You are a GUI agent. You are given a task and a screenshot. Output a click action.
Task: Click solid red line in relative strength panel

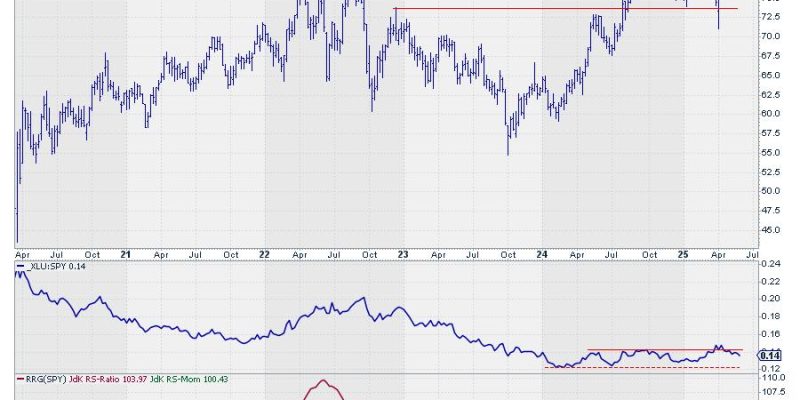665,349
